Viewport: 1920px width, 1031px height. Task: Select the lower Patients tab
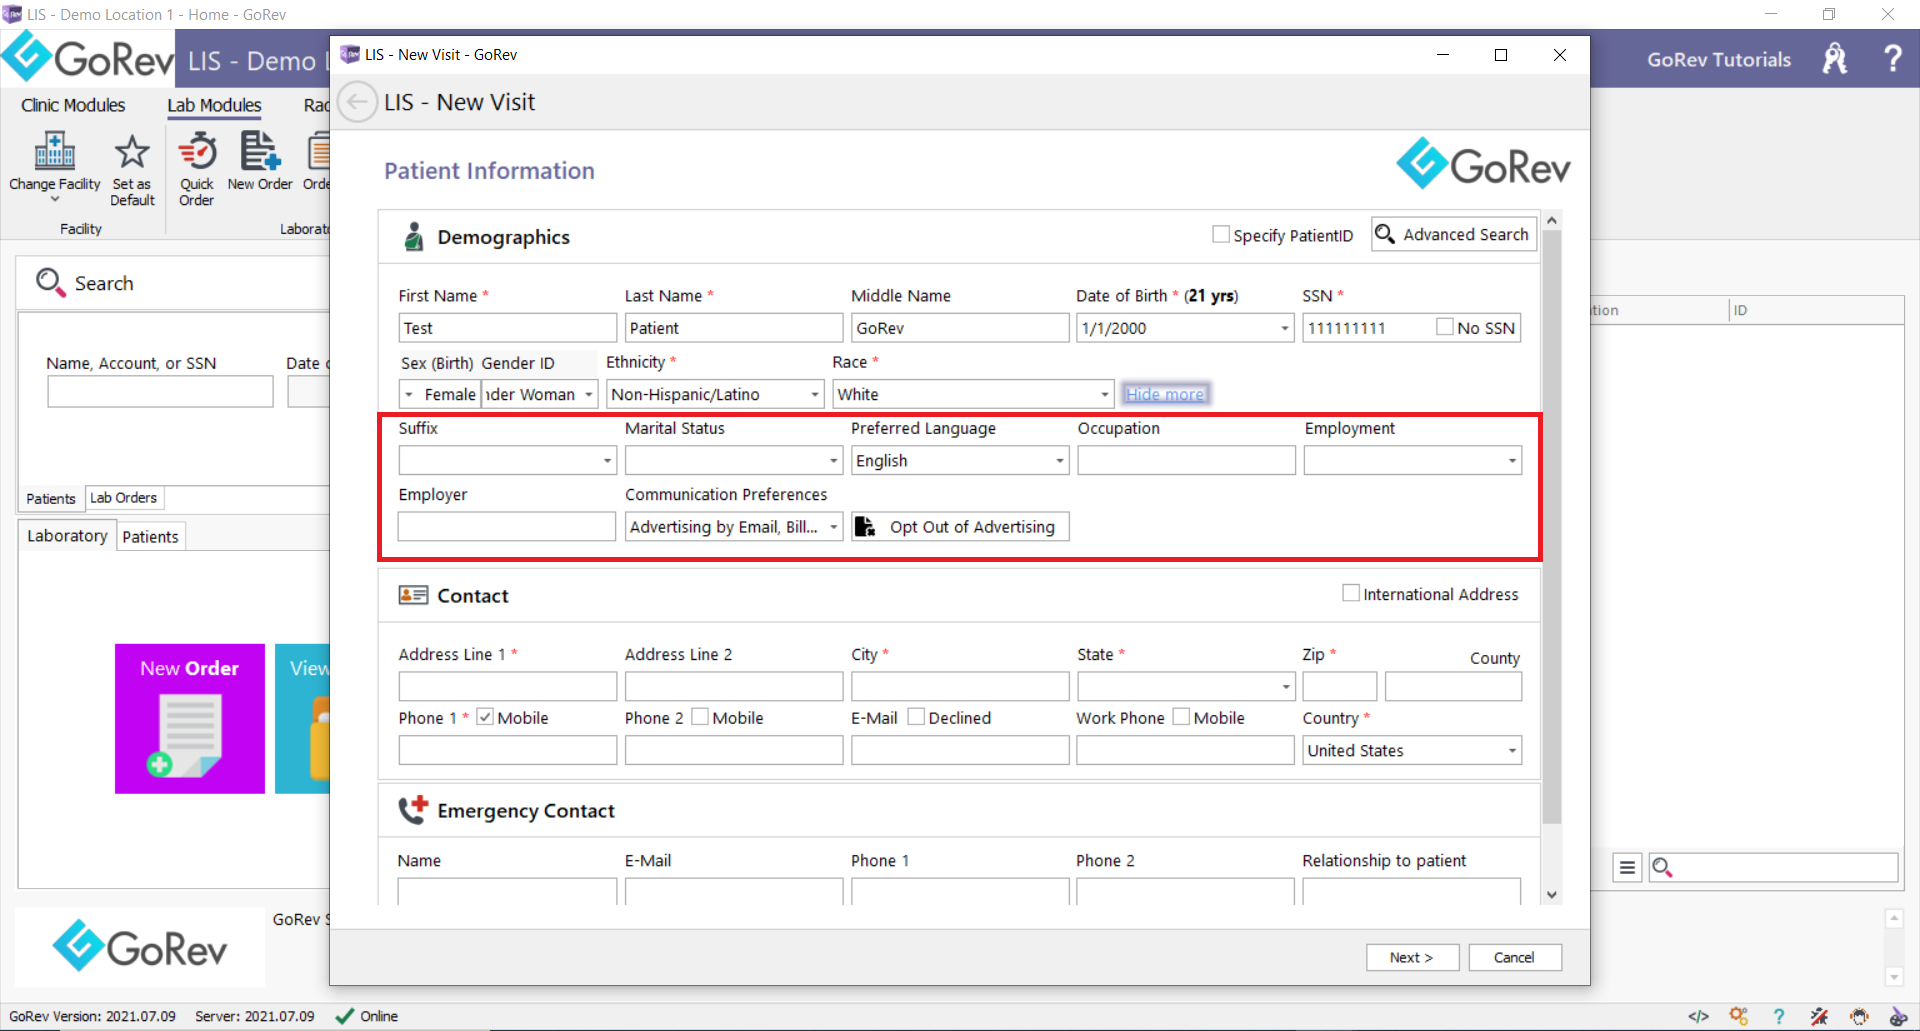[x=151, y=537]
